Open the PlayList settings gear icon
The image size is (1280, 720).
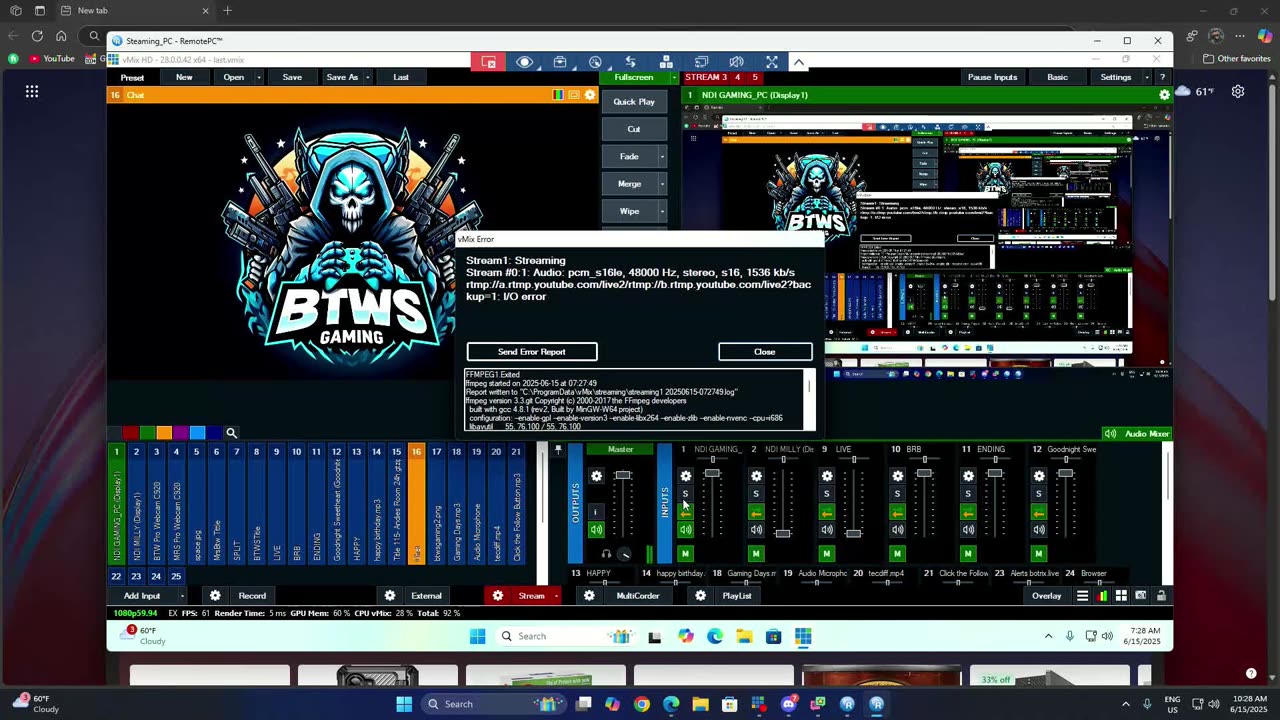[700, 596]
